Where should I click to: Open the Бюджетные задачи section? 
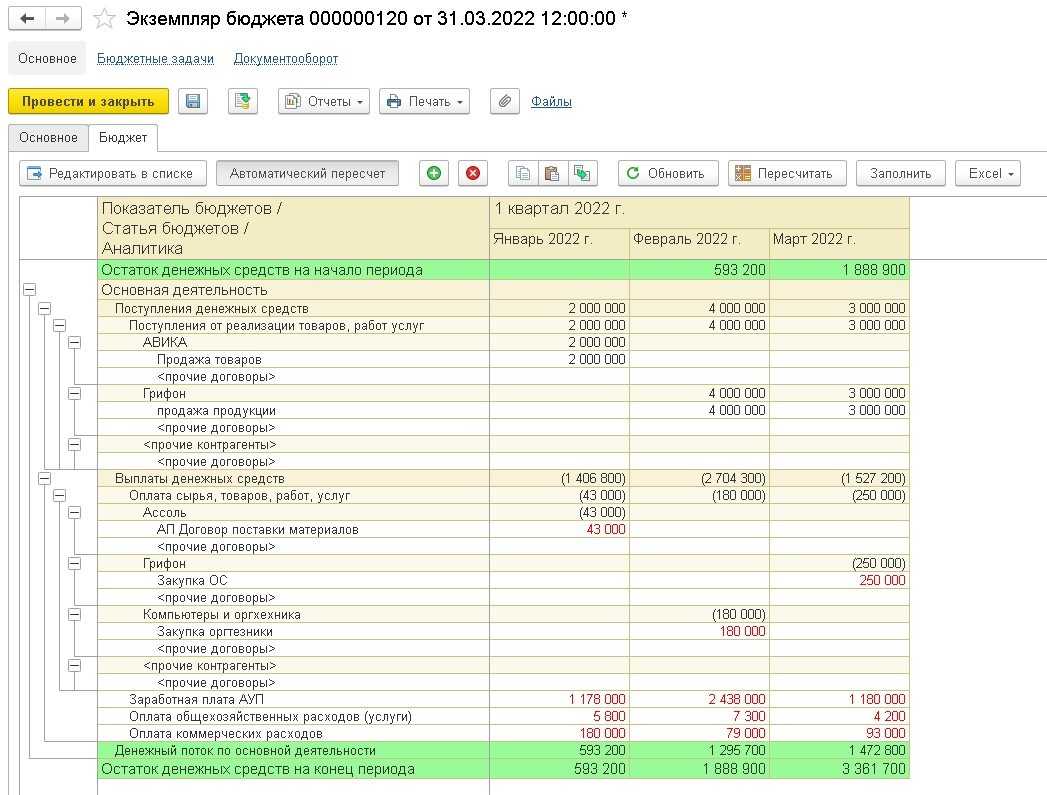155,59
